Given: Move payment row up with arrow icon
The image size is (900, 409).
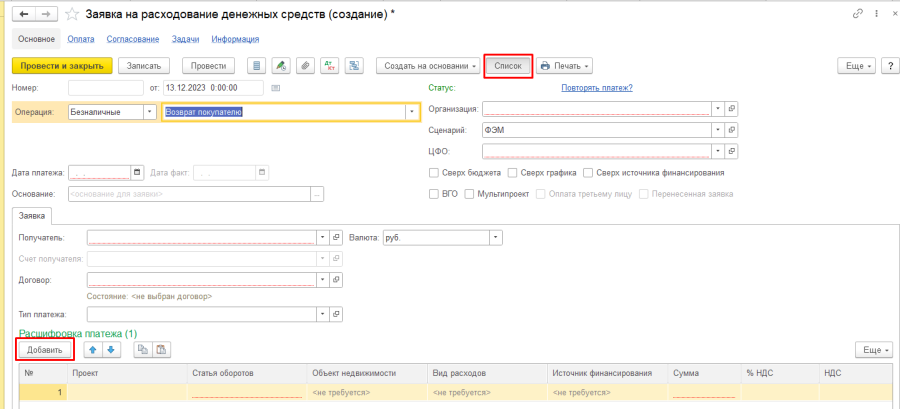Looking at the screenshot, I should pos(93,350).
